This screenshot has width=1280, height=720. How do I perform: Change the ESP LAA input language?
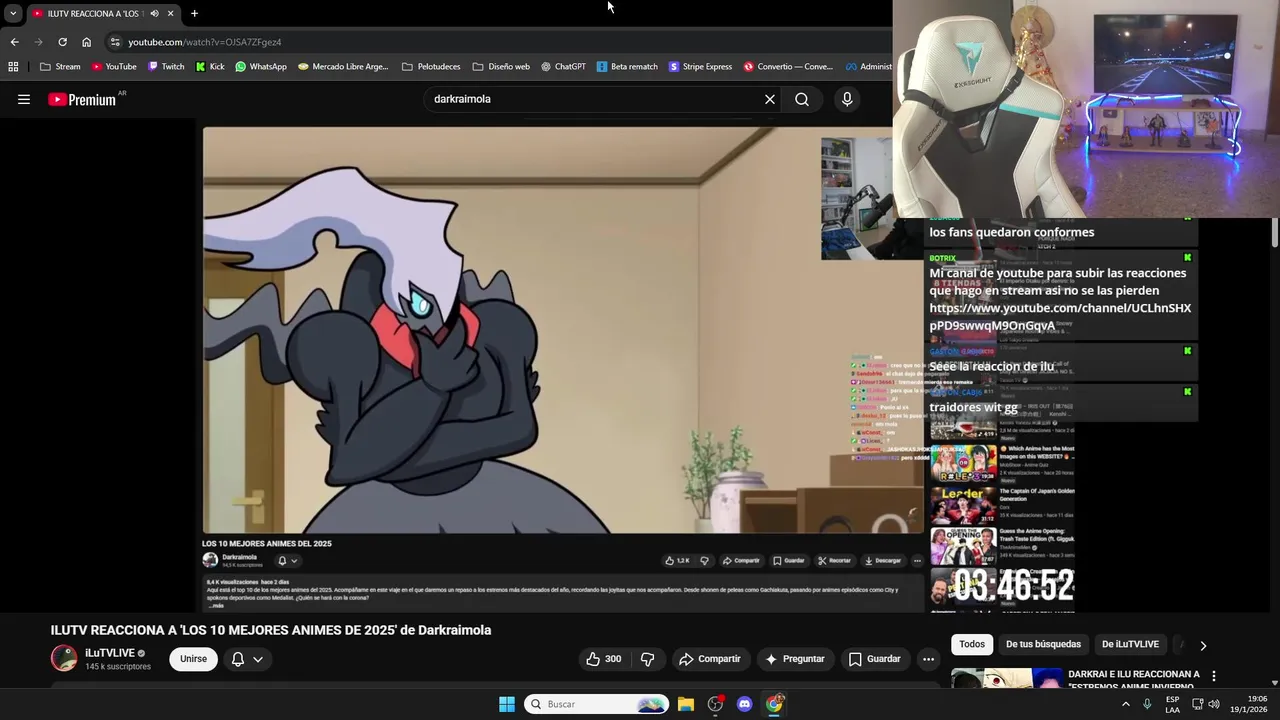[x=1172, y=704]
